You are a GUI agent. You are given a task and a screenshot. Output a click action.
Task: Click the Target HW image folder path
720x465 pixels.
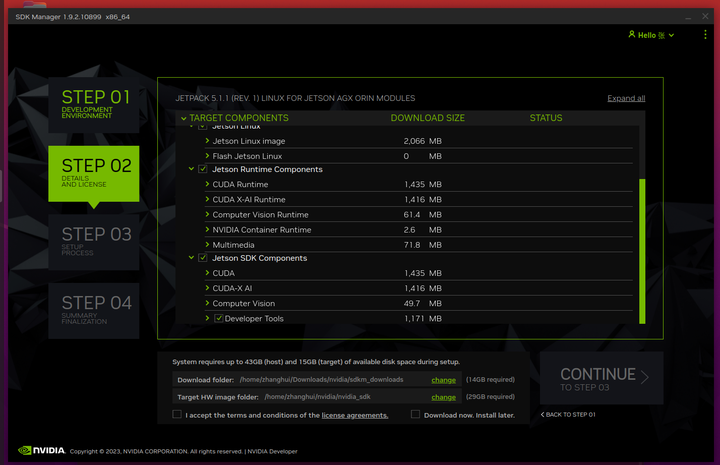(317, 397)
